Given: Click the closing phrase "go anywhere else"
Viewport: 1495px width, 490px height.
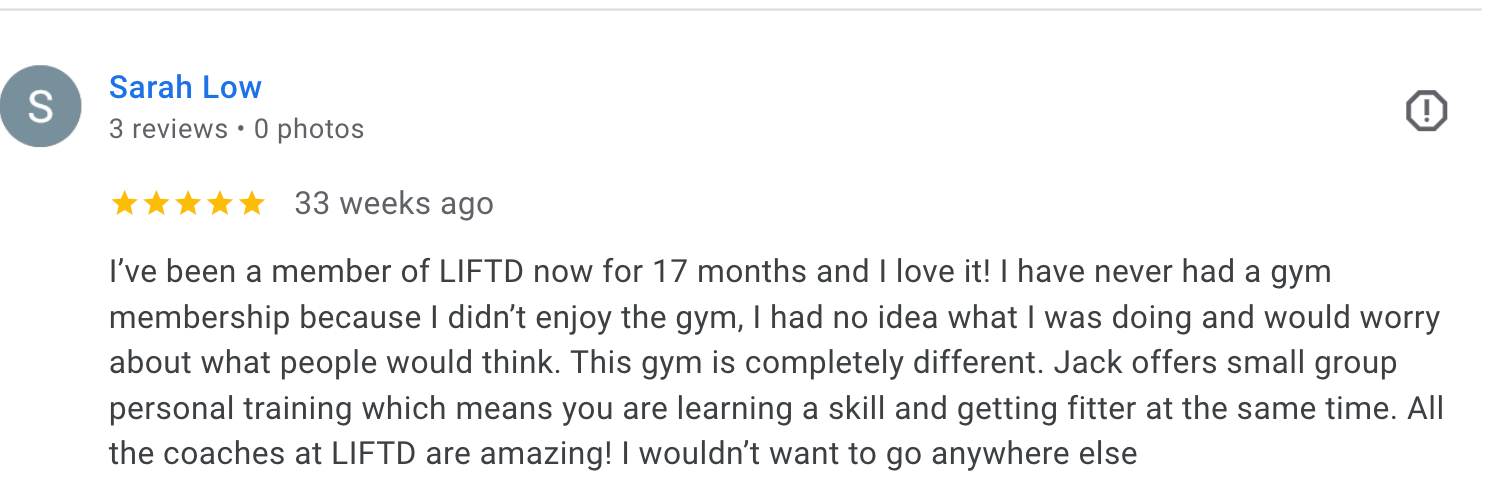Looking at the screenshot, I should 1034,454.
